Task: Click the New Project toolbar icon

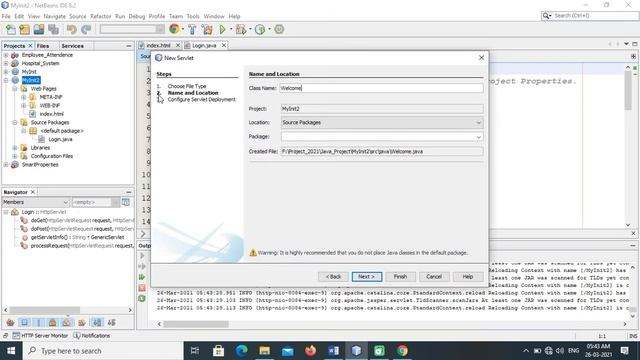Action: [x=24, y=29]
